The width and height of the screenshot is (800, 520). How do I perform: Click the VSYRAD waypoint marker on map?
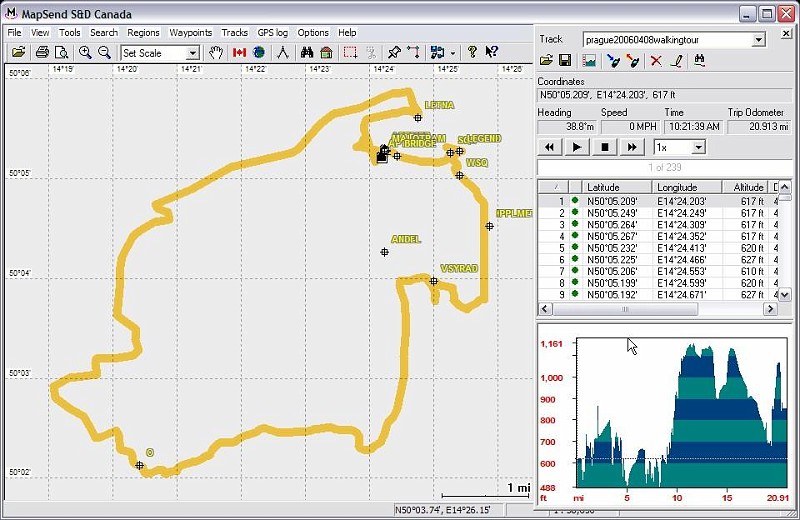[x=434, y=281]
